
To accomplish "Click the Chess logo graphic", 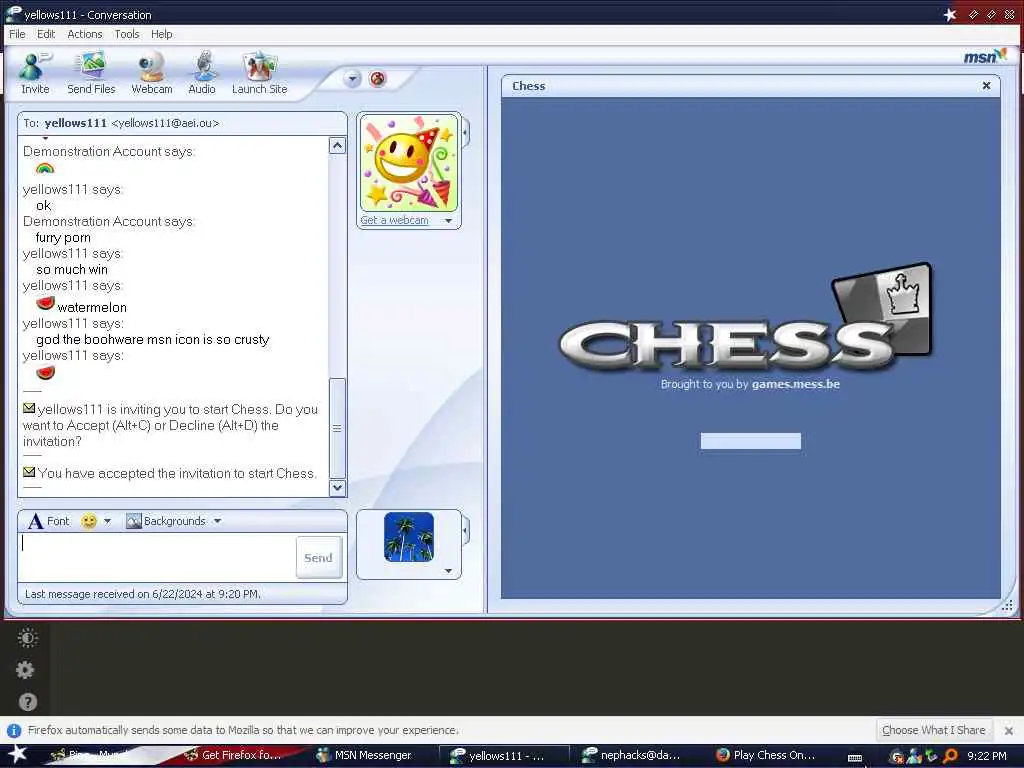I will (x=746, y=319).
